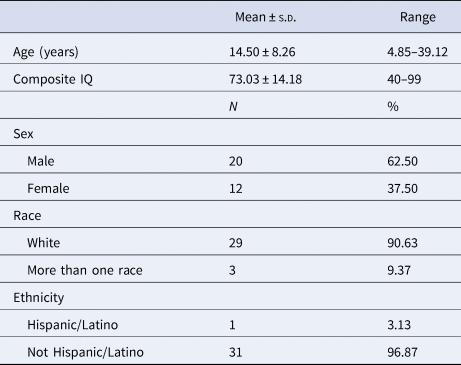Screen dimensions: 461x365
Task: Click the N subheader
Action: click(x=233, y=107)
